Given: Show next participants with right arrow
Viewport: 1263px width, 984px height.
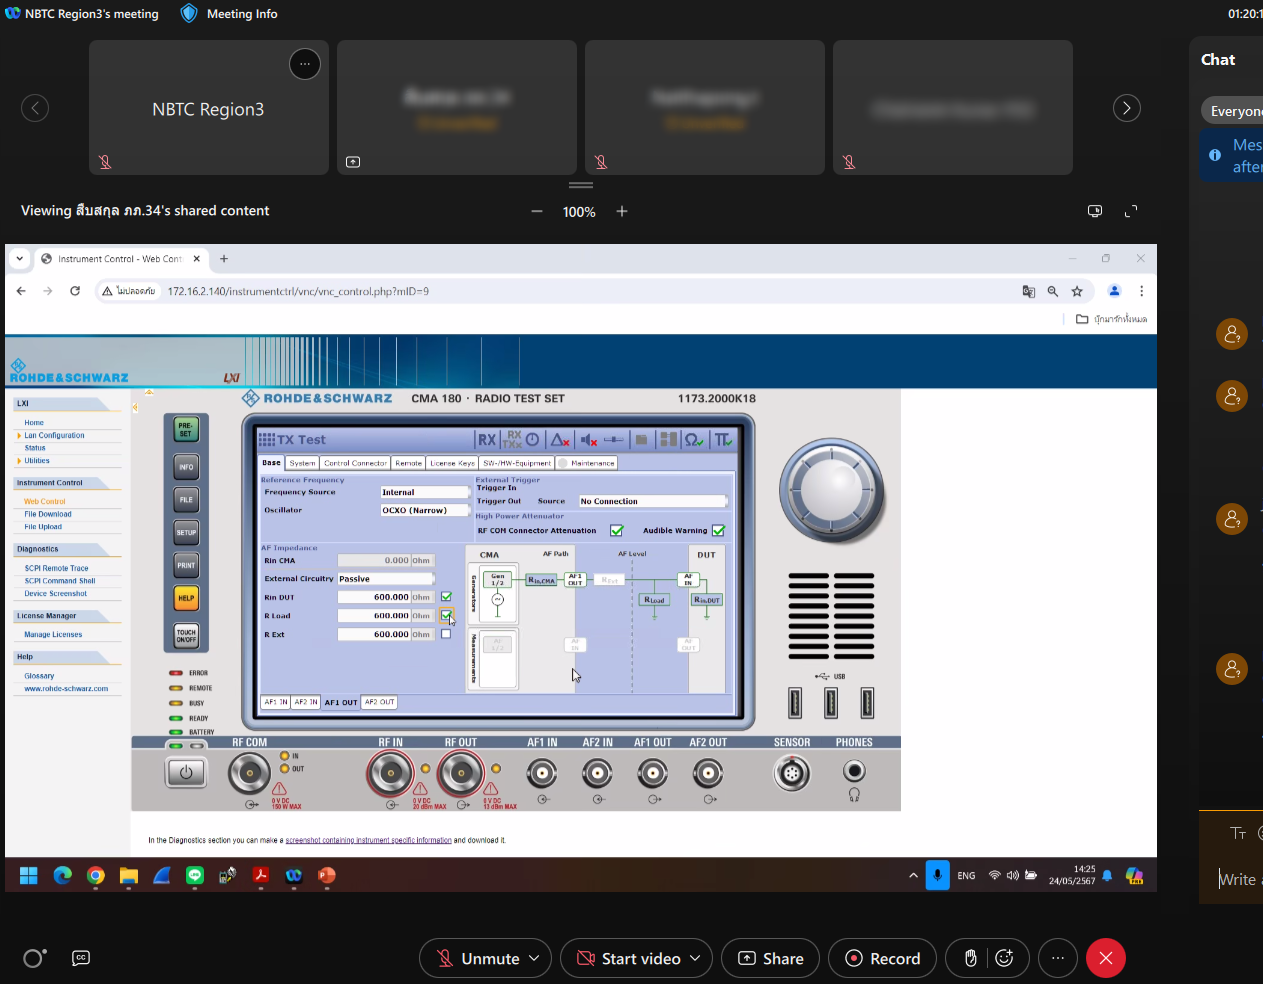Looking at the screenshot, I should 1127,108.
